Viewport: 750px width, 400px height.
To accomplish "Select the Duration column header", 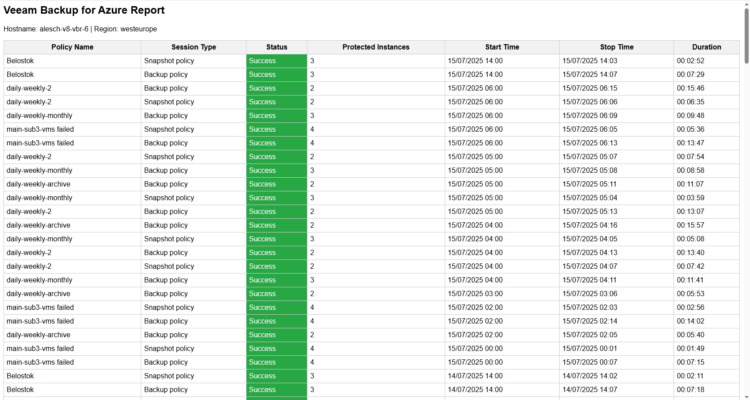I will coord(706,47).
